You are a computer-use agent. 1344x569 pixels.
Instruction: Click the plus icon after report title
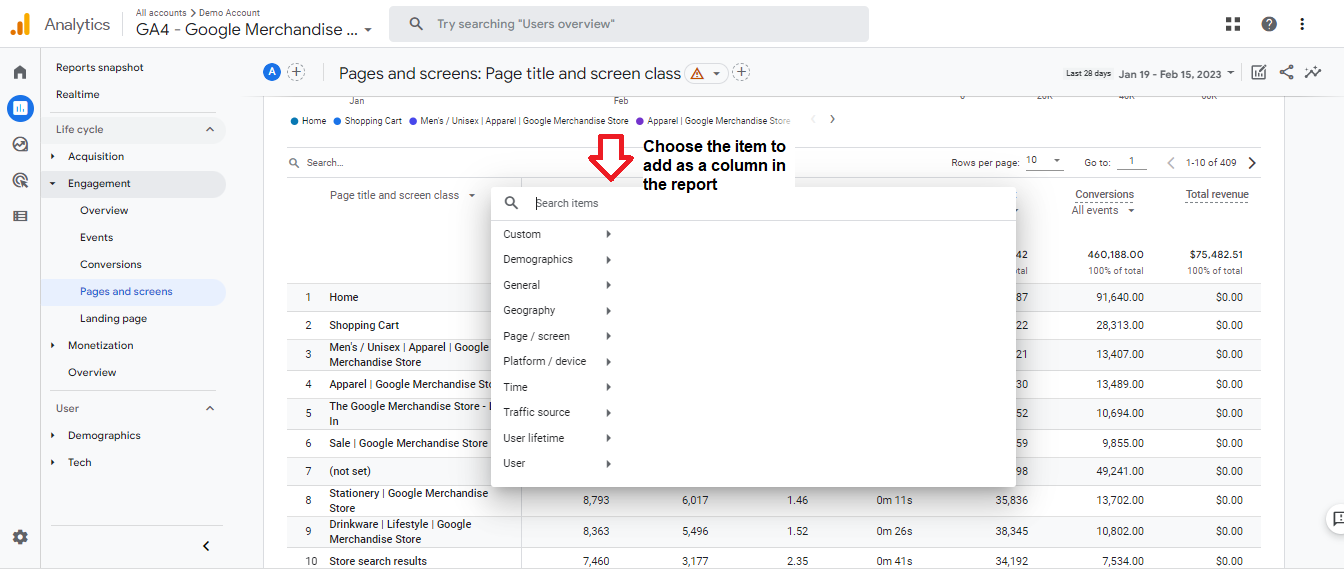pos(741,72)
